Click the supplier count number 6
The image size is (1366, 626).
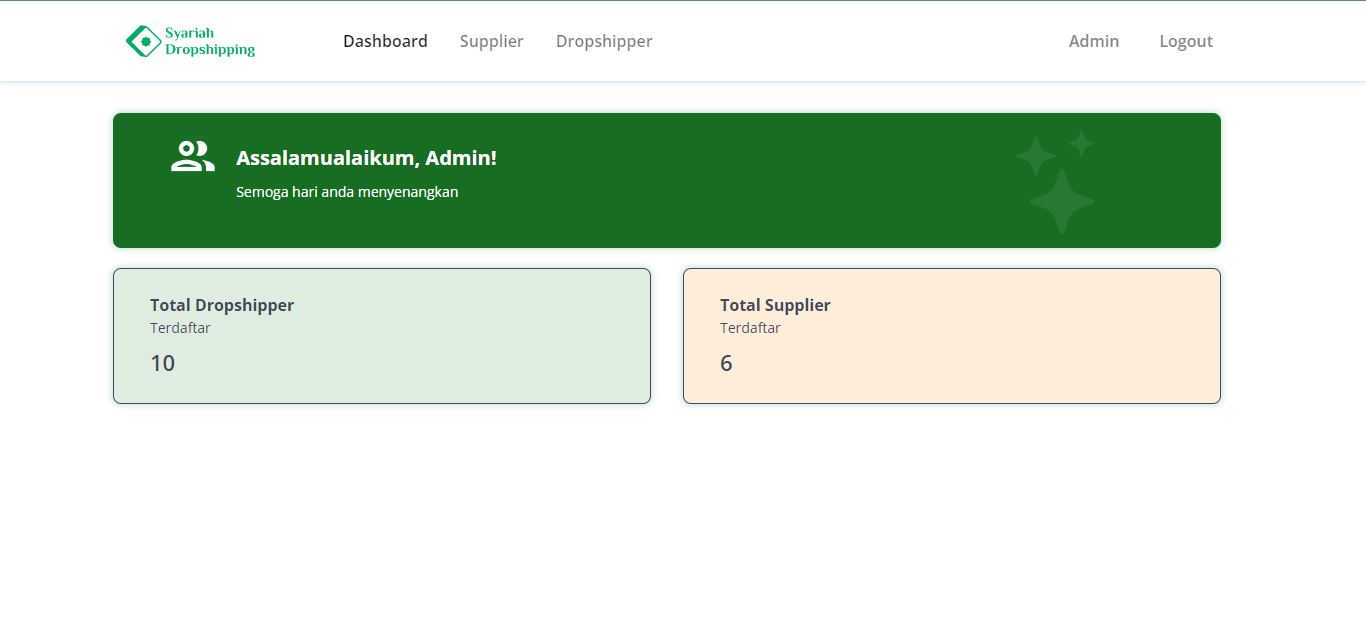click(726, 363)
